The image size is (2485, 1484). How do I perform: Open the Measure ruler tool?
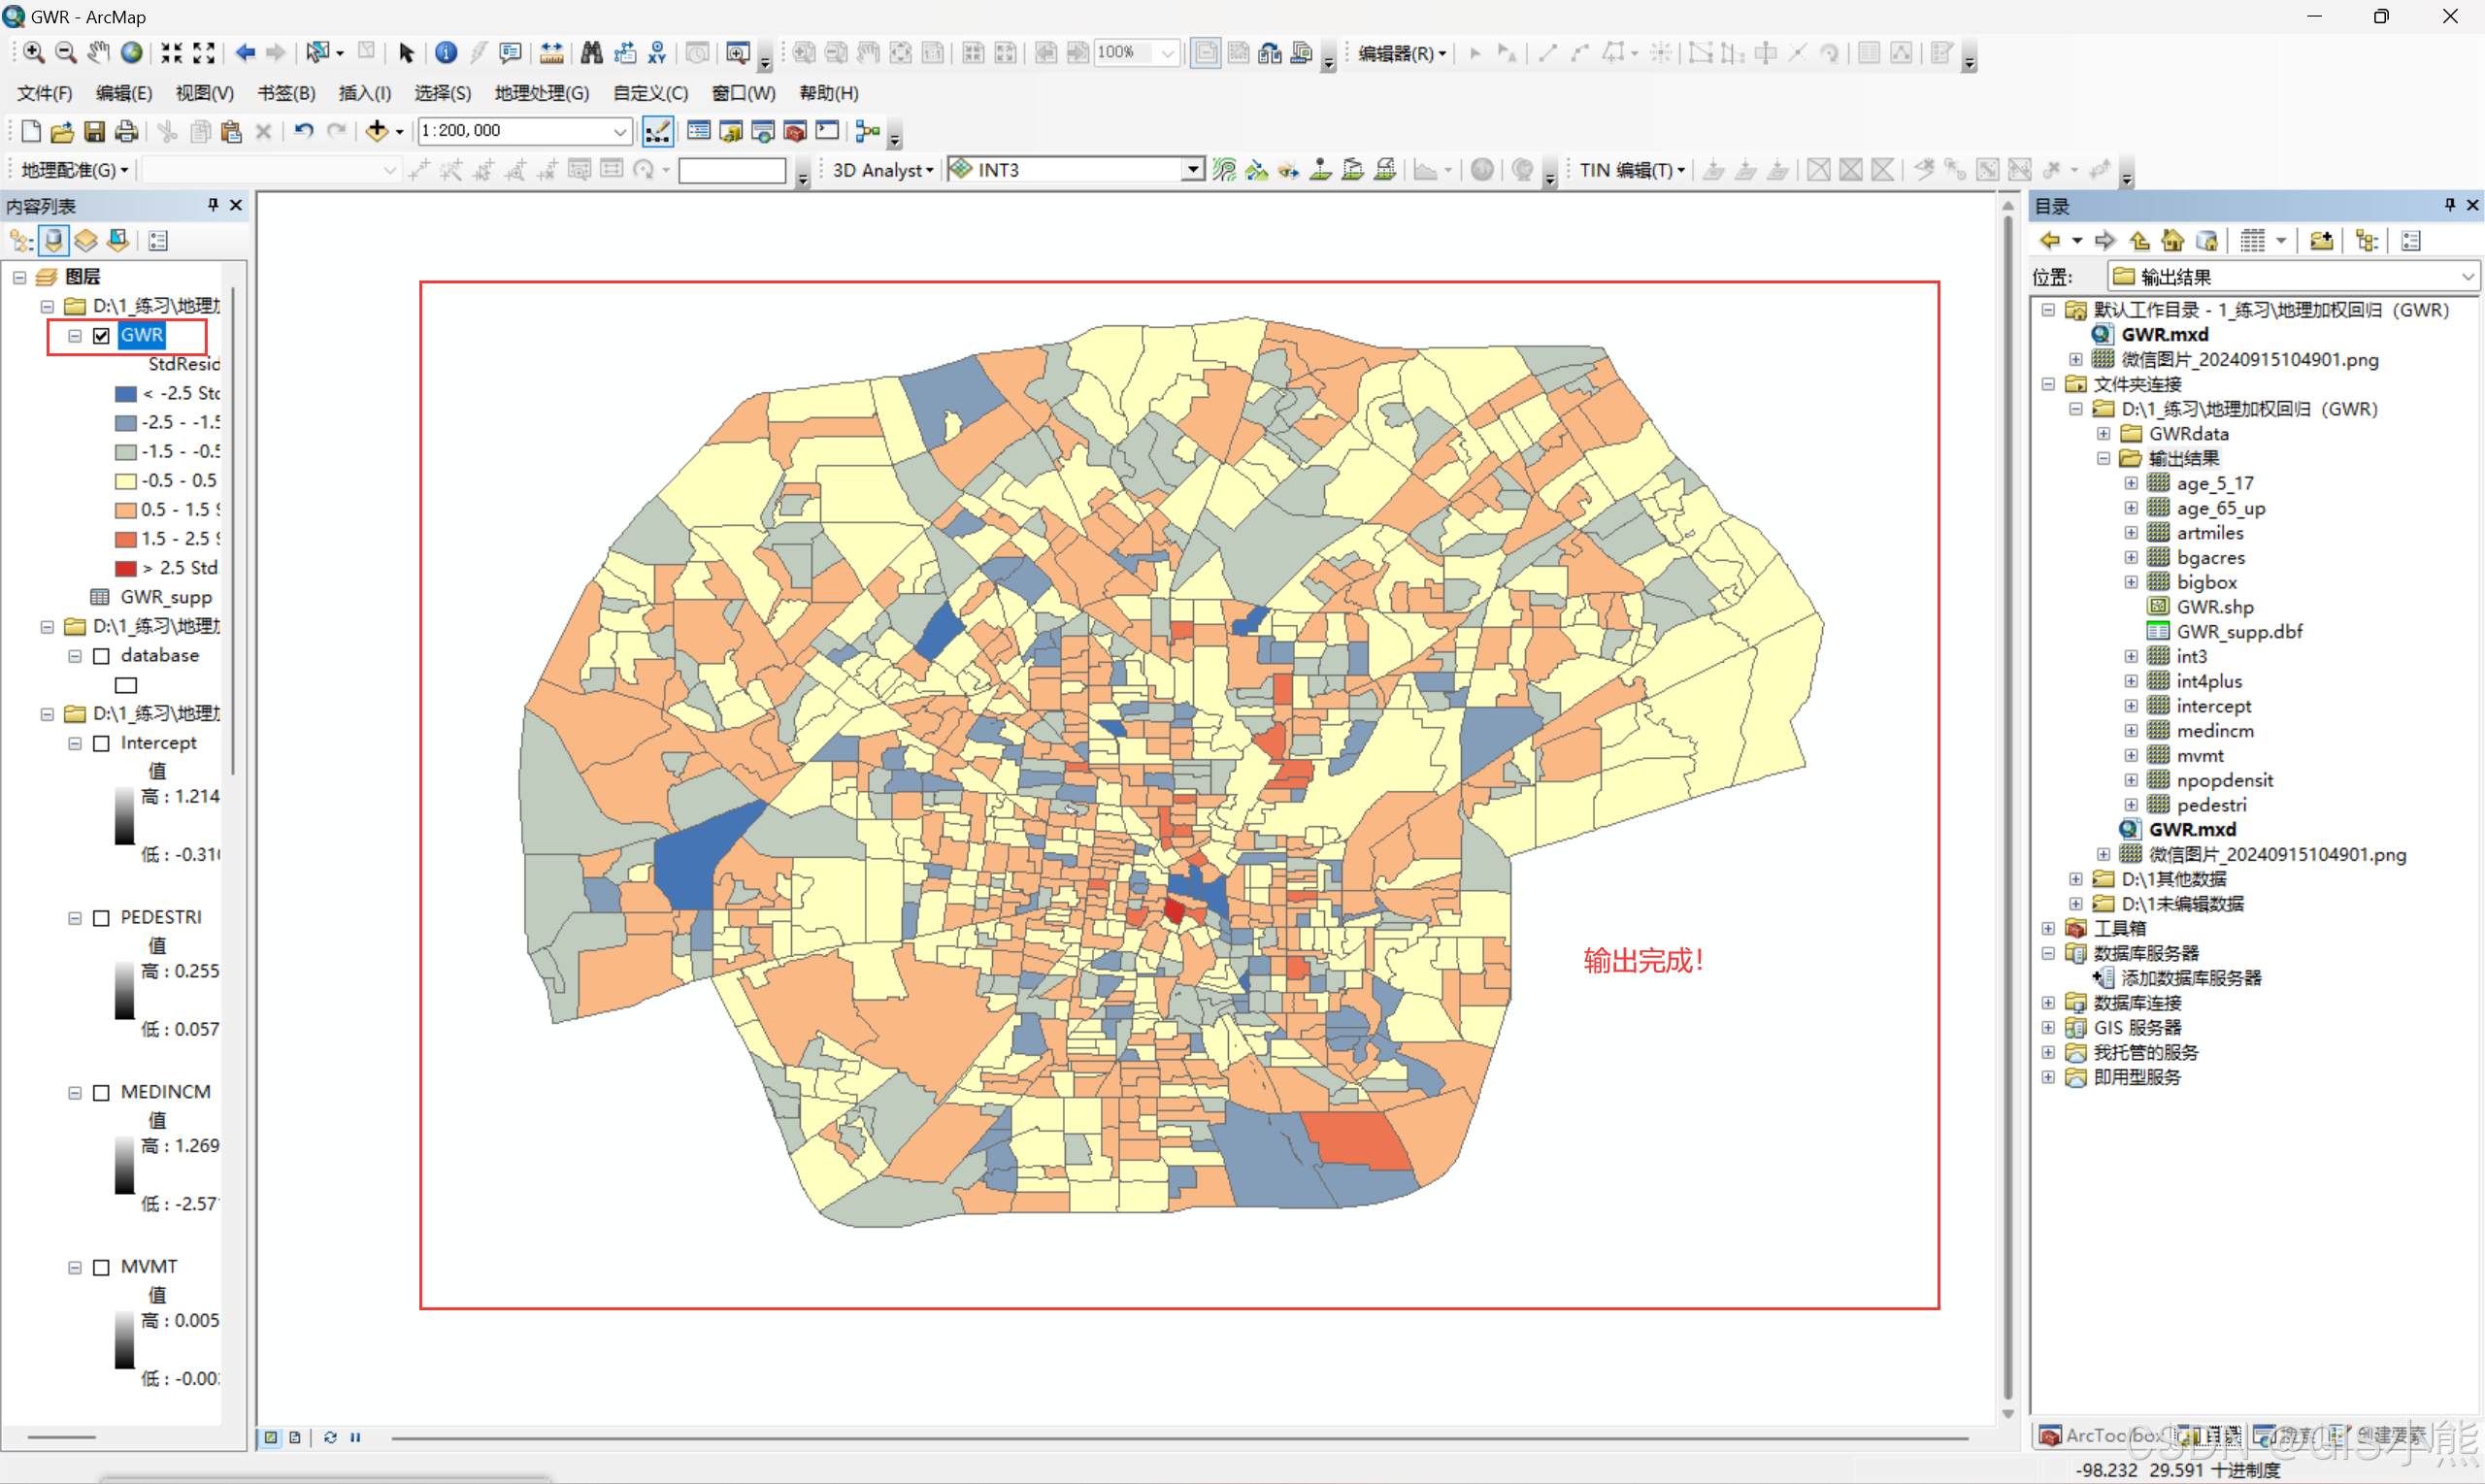click(x=551, y=53)
